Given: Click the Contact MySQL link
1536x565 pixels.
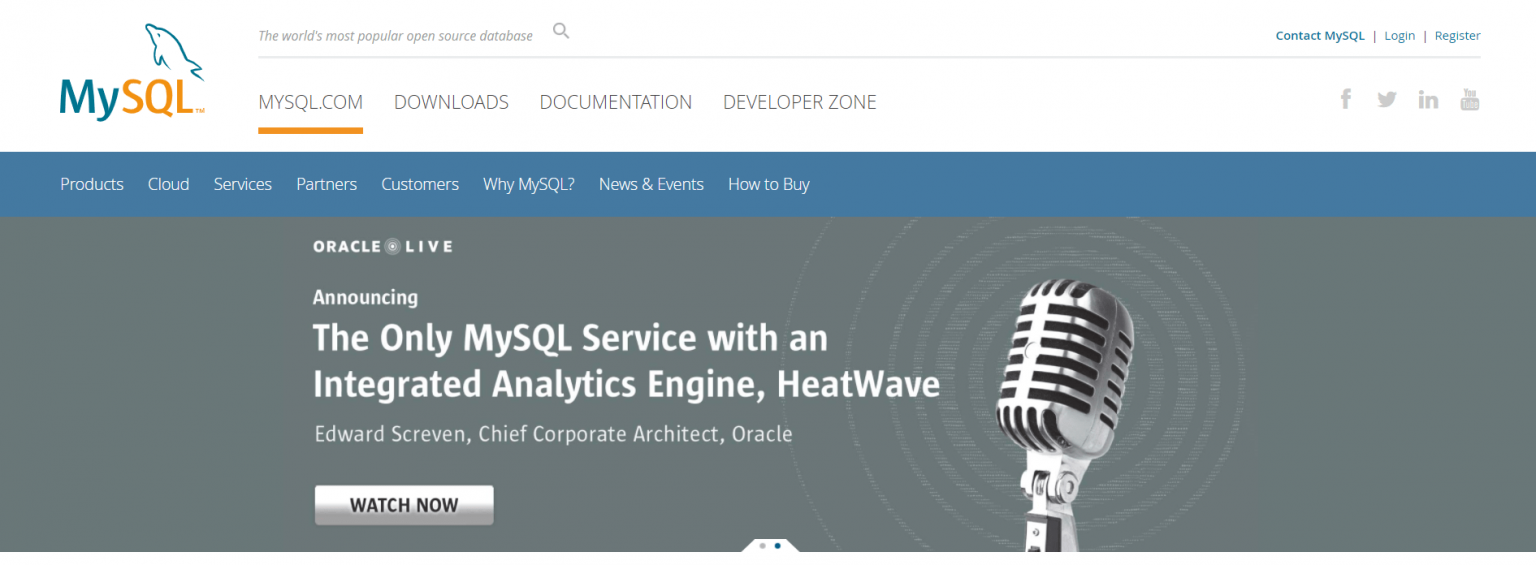Looking at the screenshot, I should pyautogui.click(x=1319, y=36).
